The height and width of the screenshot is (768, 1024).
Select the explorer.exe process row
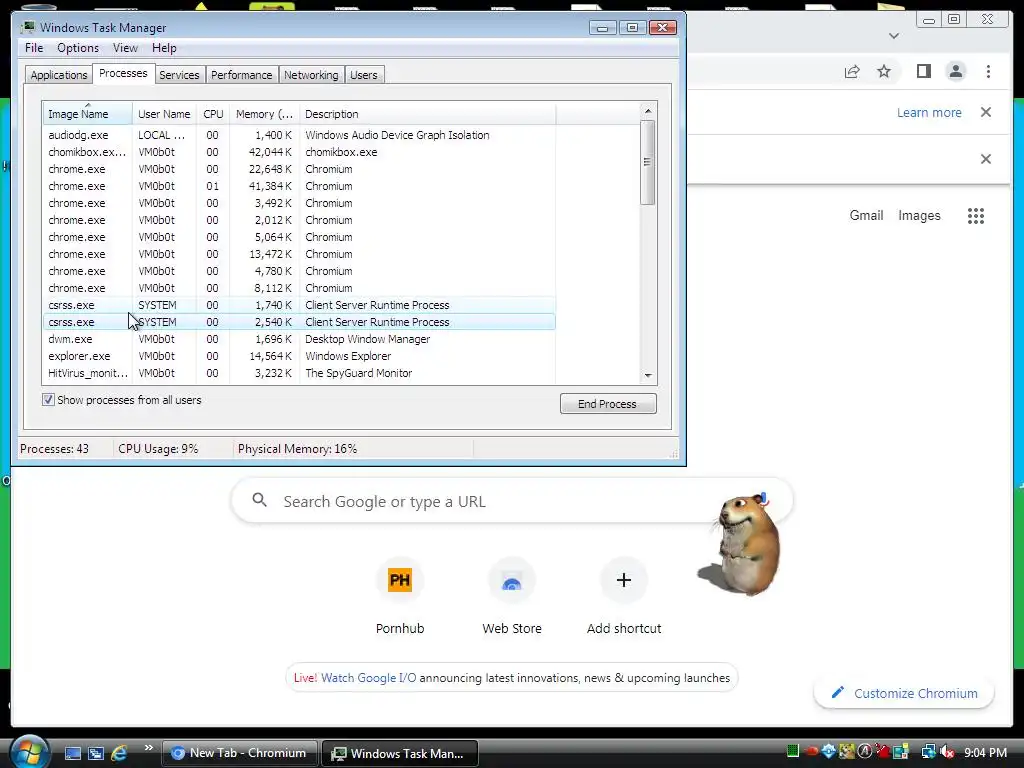[x=299, y=356]
